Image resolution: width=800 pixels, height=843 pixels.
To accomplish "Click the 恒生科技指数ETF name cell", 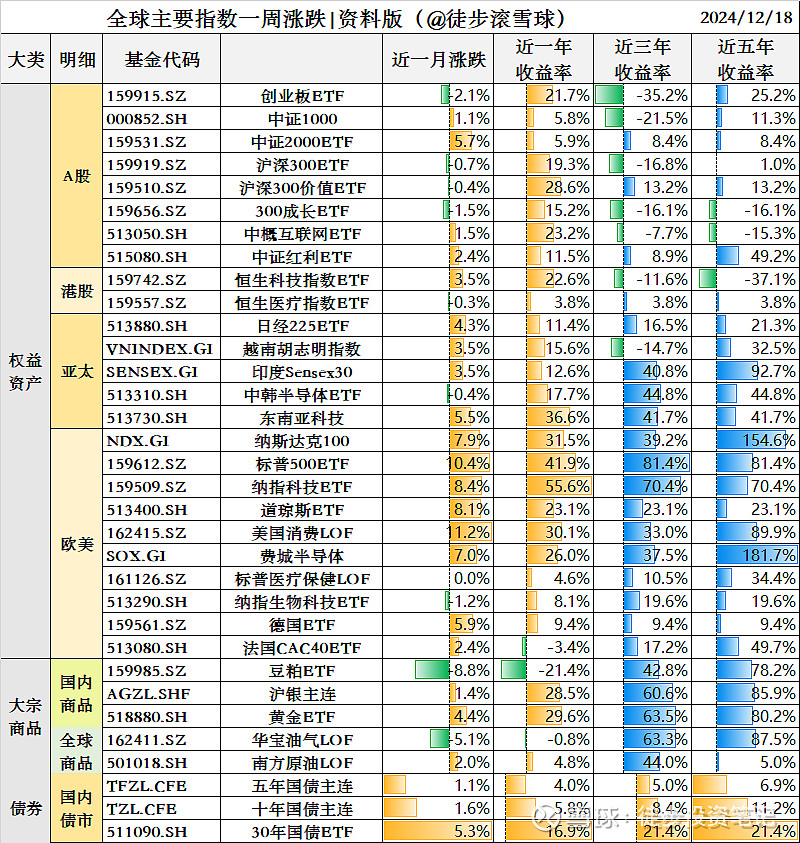I will tap(302, 280).
